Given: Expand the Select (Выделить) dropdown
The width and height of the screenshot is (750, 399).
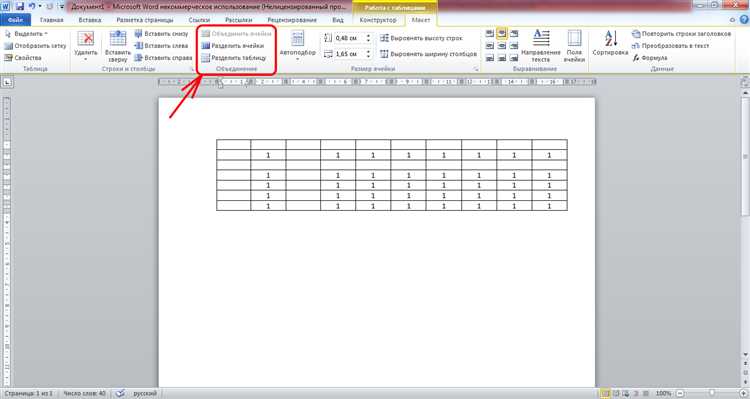Looking at the screenshot, I should (x=26, y=34).
